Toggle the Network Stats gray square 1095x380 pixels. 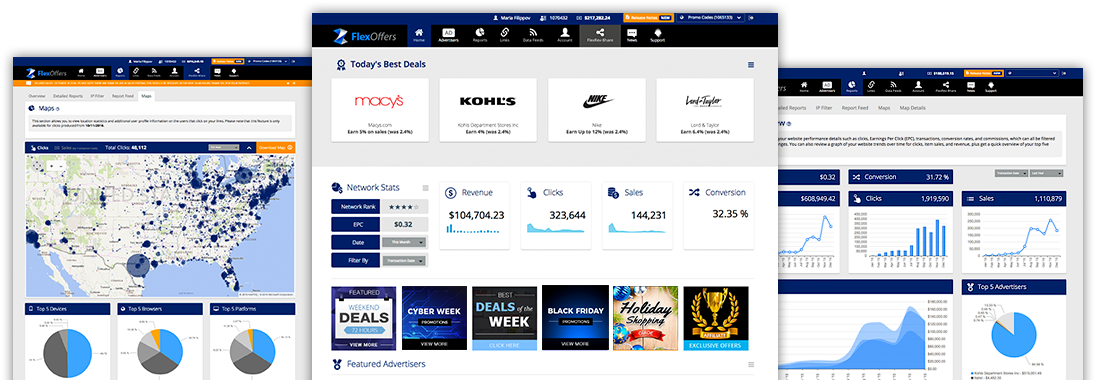click(x=425, y=187)
